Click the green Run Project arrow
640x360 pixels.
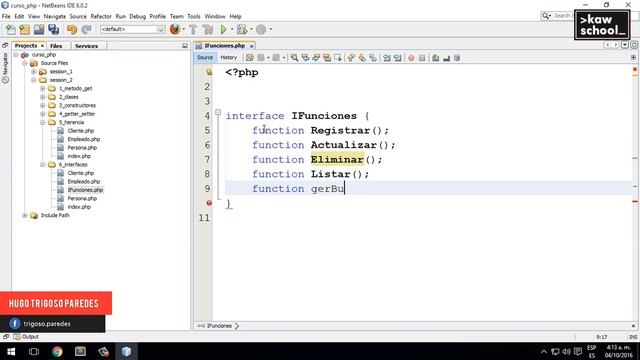pyautogui.click(x=223, y=29)
